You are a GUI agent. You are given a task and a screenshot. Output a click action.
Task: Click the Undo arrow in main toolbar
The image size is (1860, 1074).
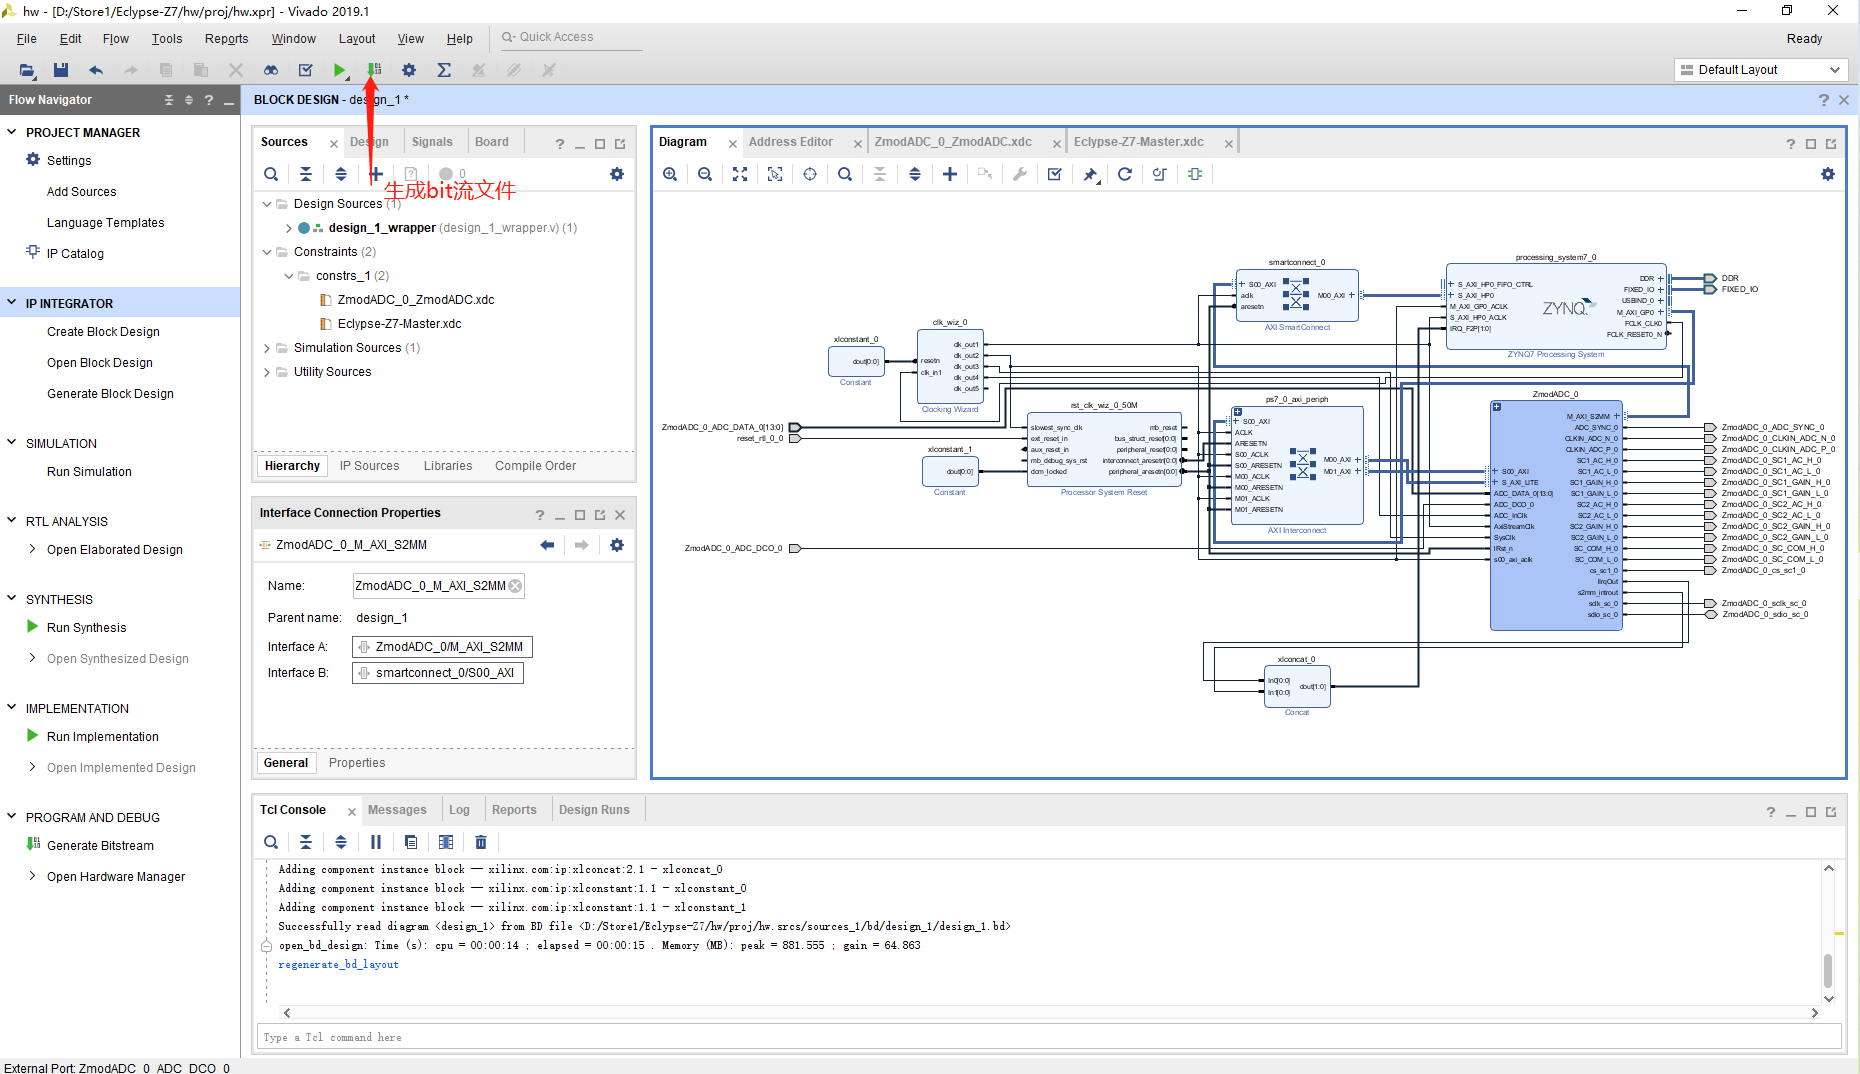point(96,70)
